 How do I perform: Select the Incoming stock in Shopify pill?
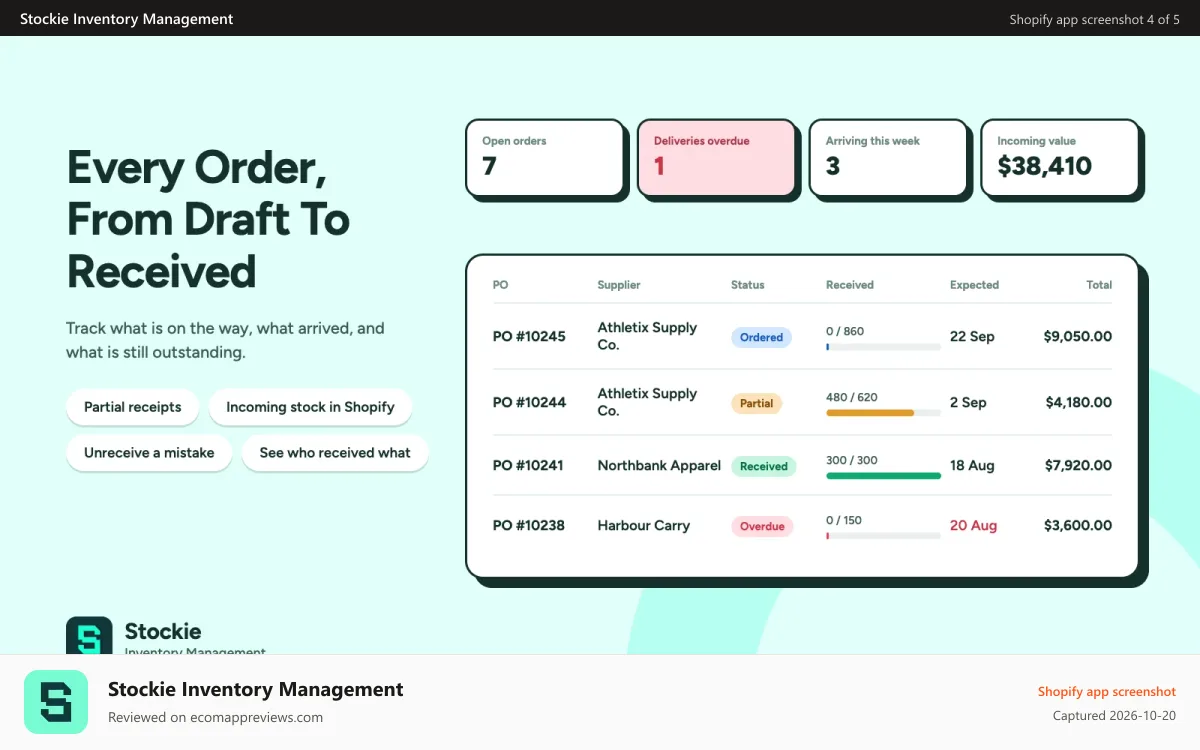coord(310,407)
